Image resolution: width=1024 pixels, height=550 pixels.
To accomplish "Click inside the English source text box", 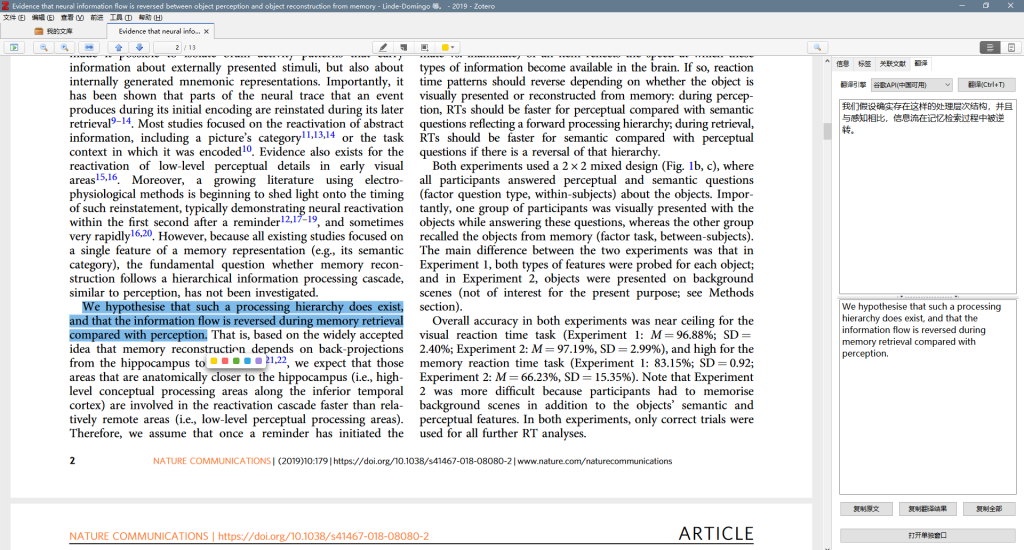I will click(x=927, y=396).
